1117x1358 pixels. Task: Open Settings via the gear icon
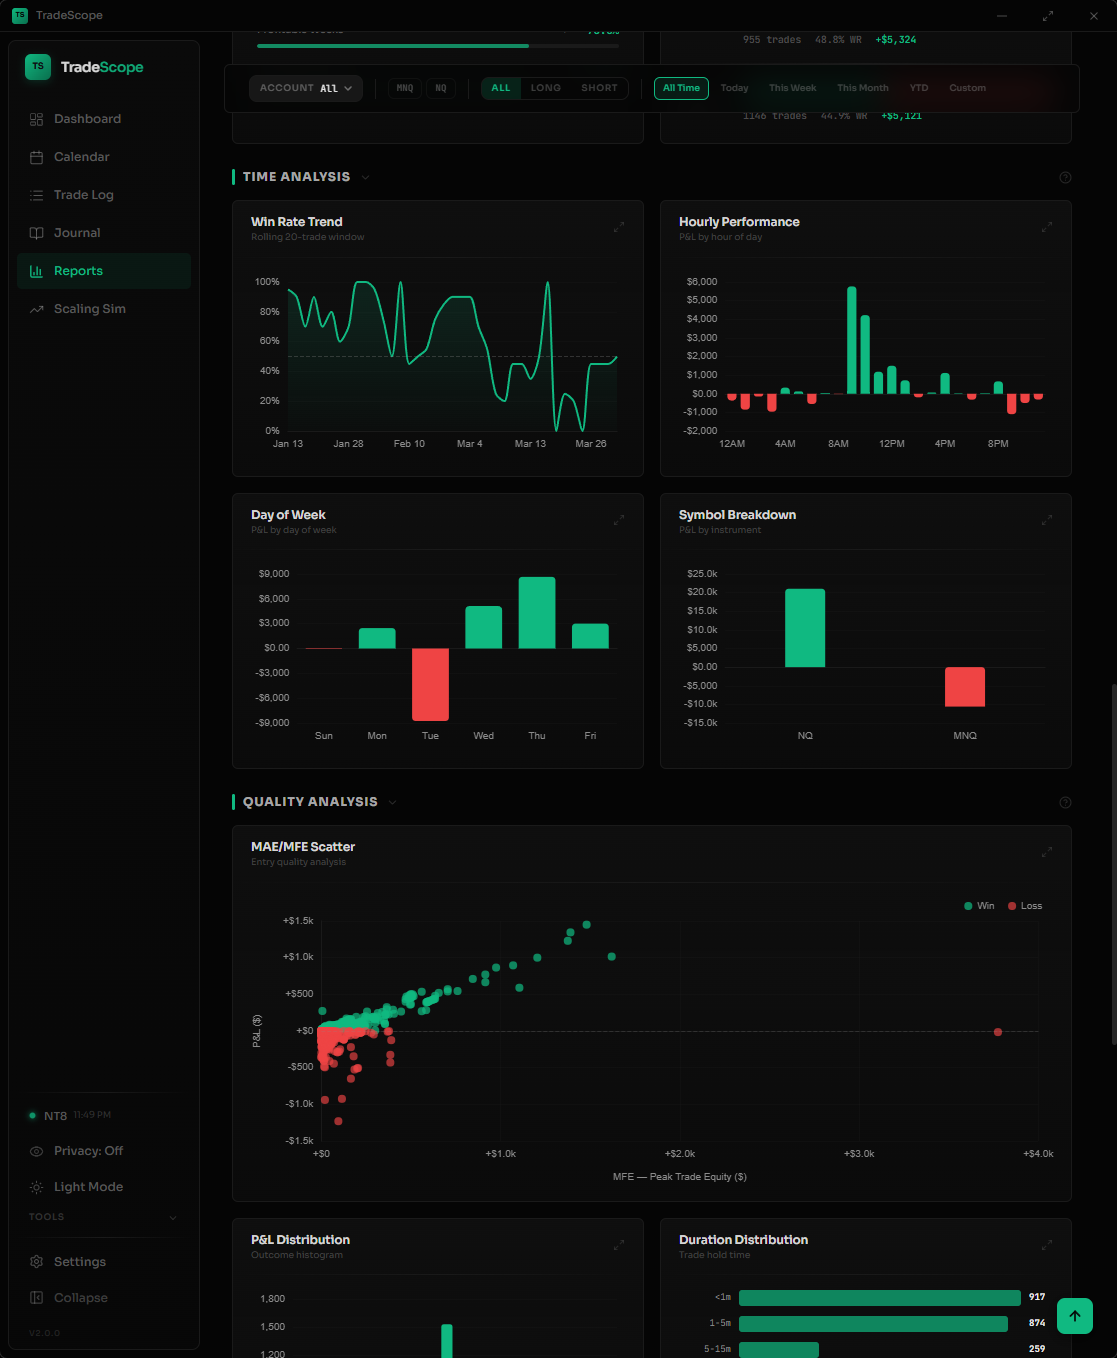pos(36,1261)
